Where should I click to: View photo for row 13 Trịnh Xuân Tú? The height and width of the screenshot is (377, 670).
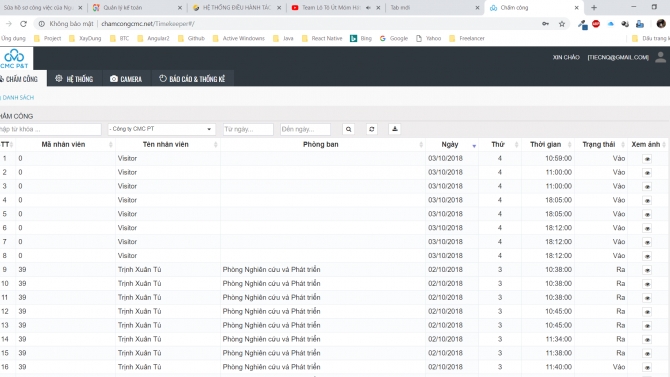tap(647, 326)
